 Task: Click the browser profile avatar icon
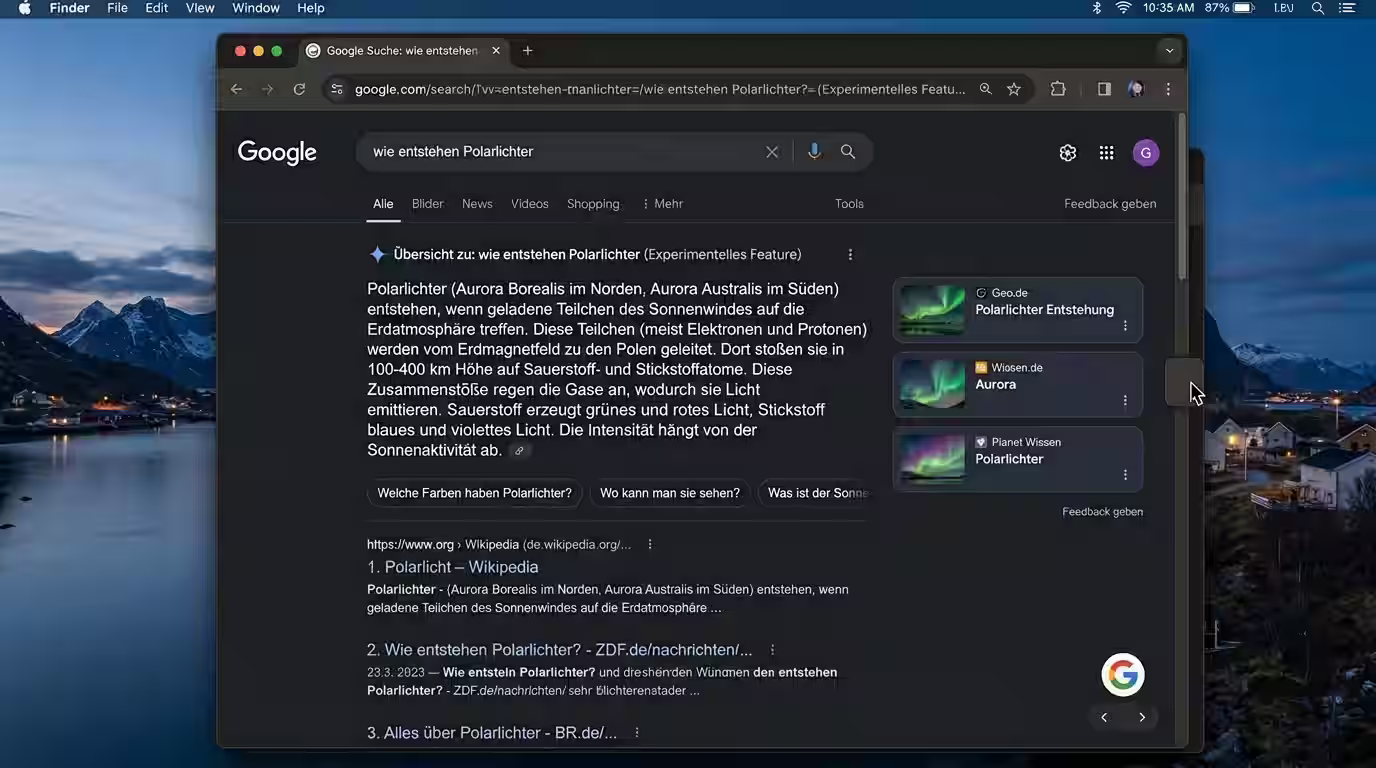click(1136, 89)
